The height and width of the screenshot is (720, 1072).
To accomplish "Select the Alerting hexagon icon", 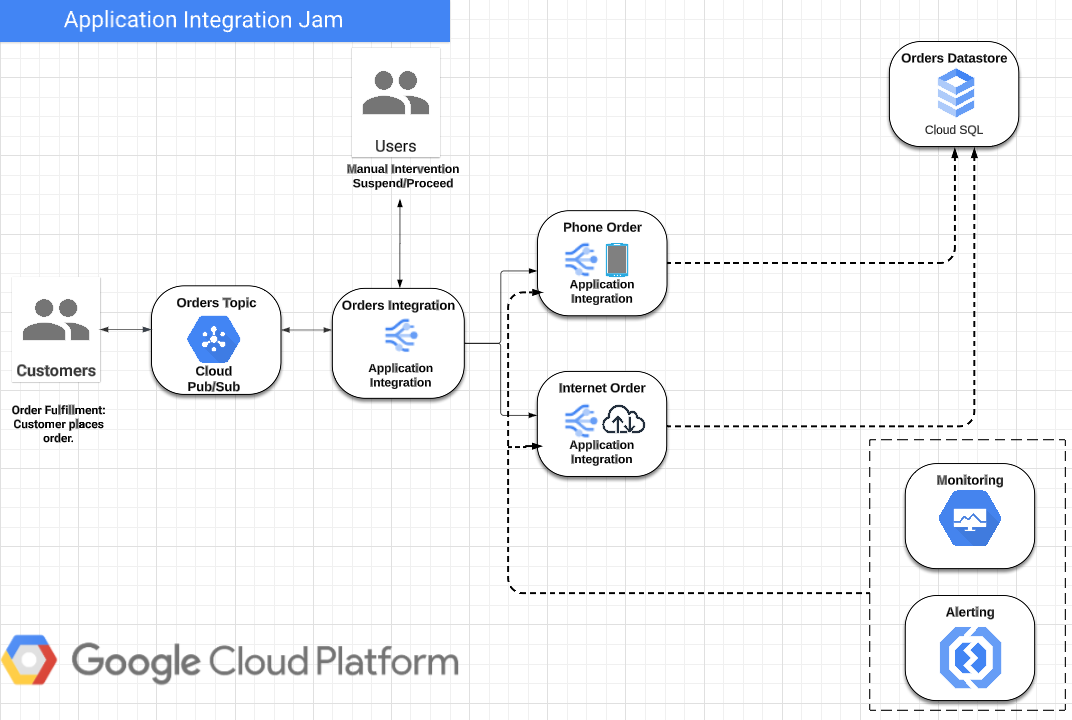I will click(x=970, y=658).
